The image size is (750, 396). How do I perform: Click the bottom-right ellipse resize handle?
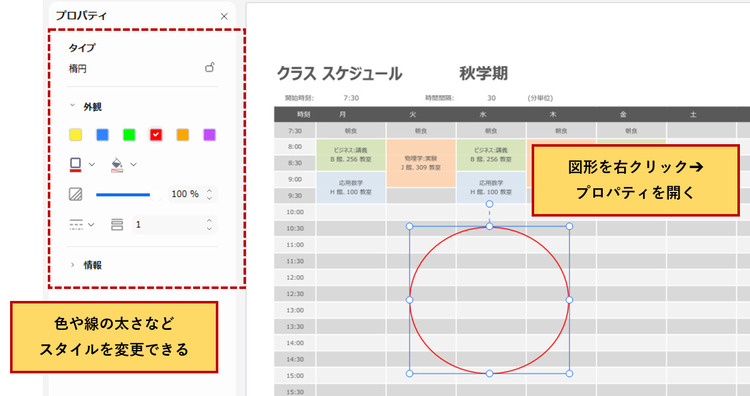click(569, 374)
